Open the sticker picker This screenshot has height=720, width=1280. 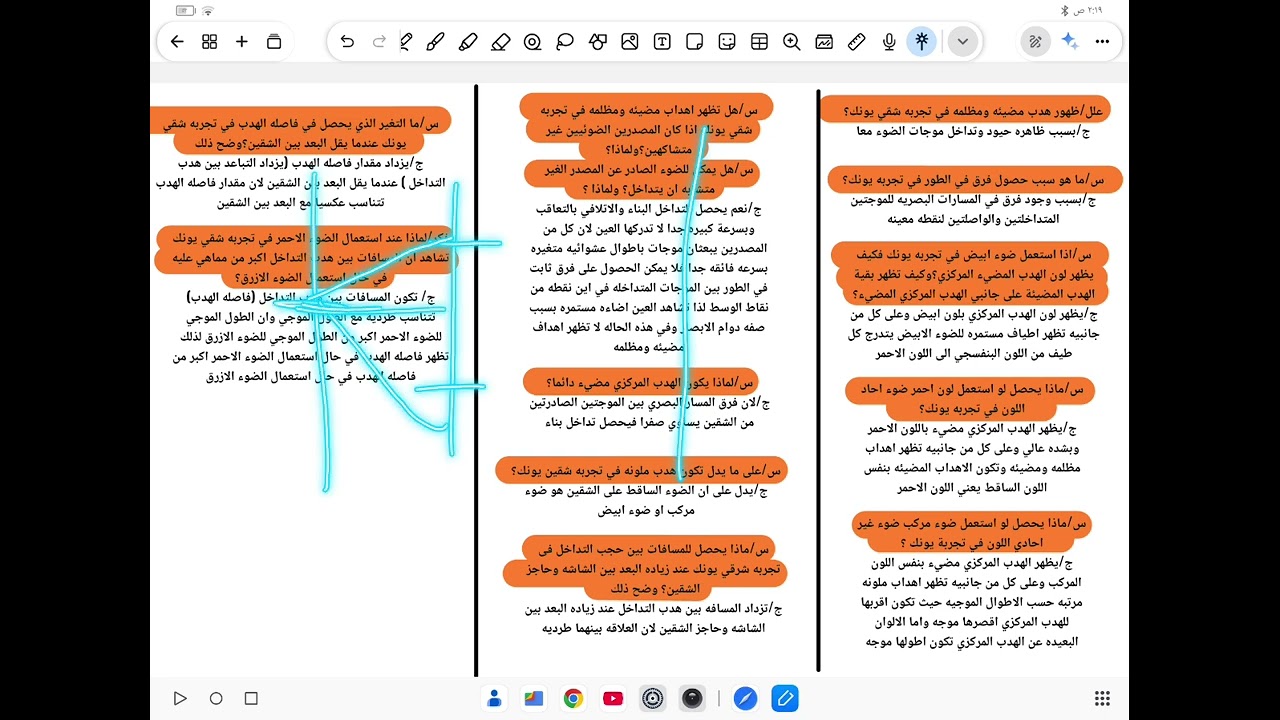727,42
